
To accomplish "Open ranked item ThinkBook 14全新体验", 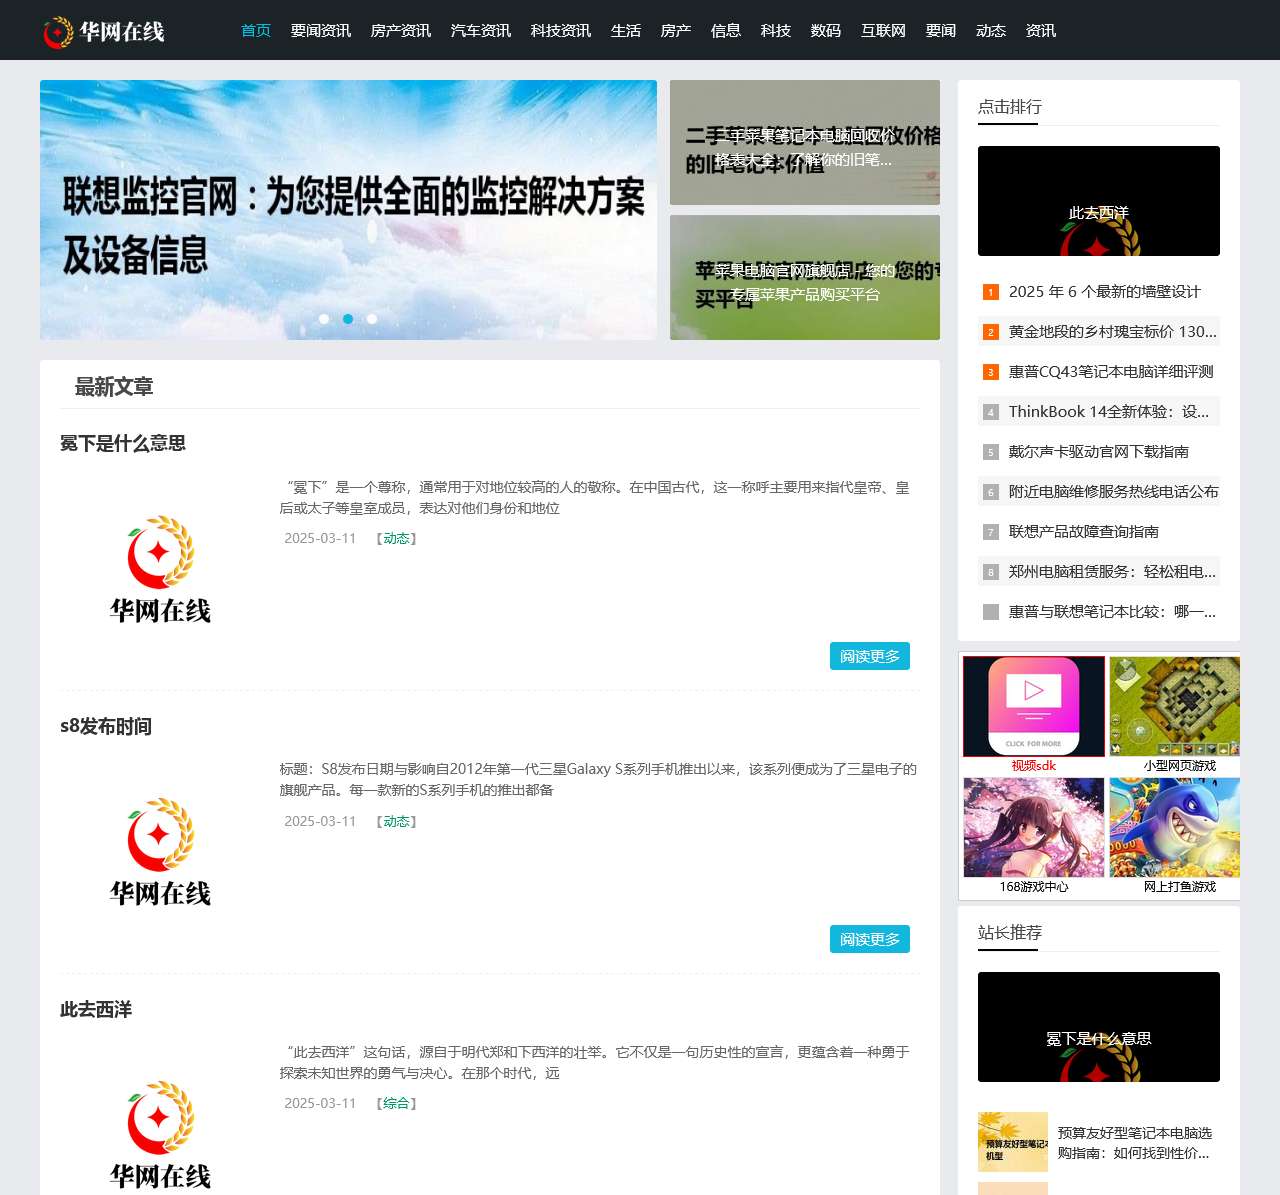I will tap(1109, 411).
